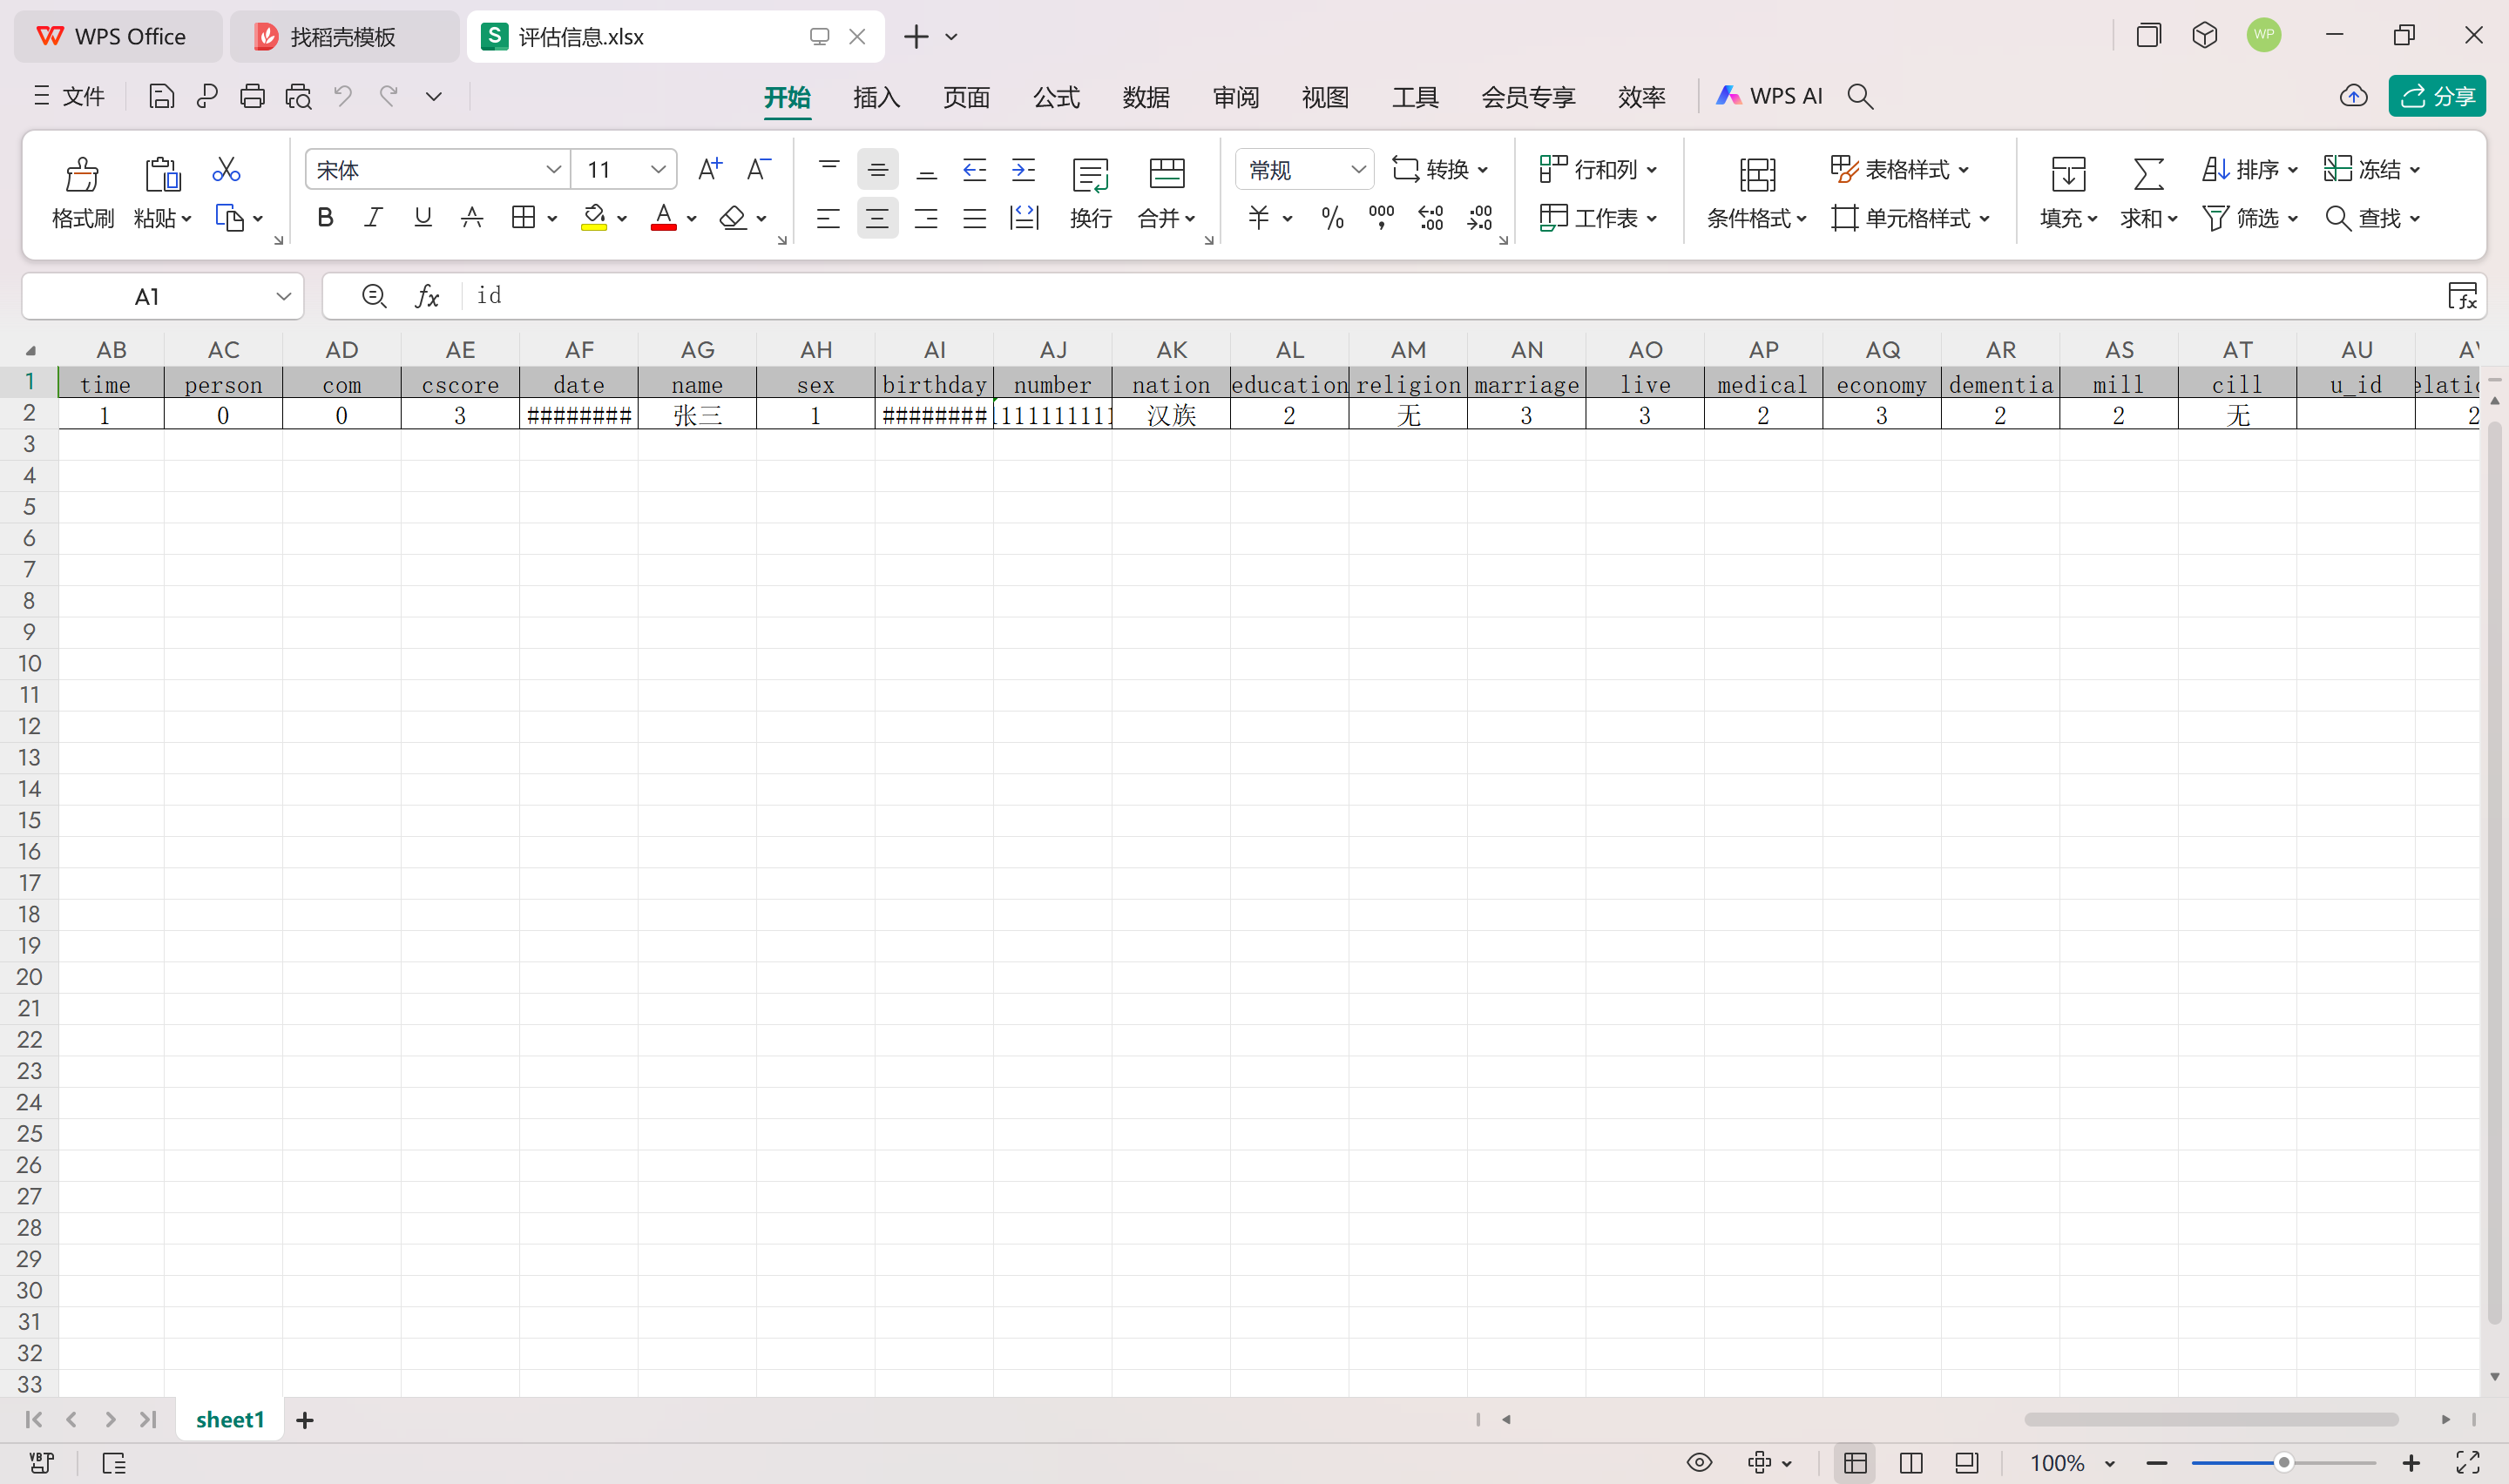
Task: Open the 文件 file menu
Action: coord(70,96)
